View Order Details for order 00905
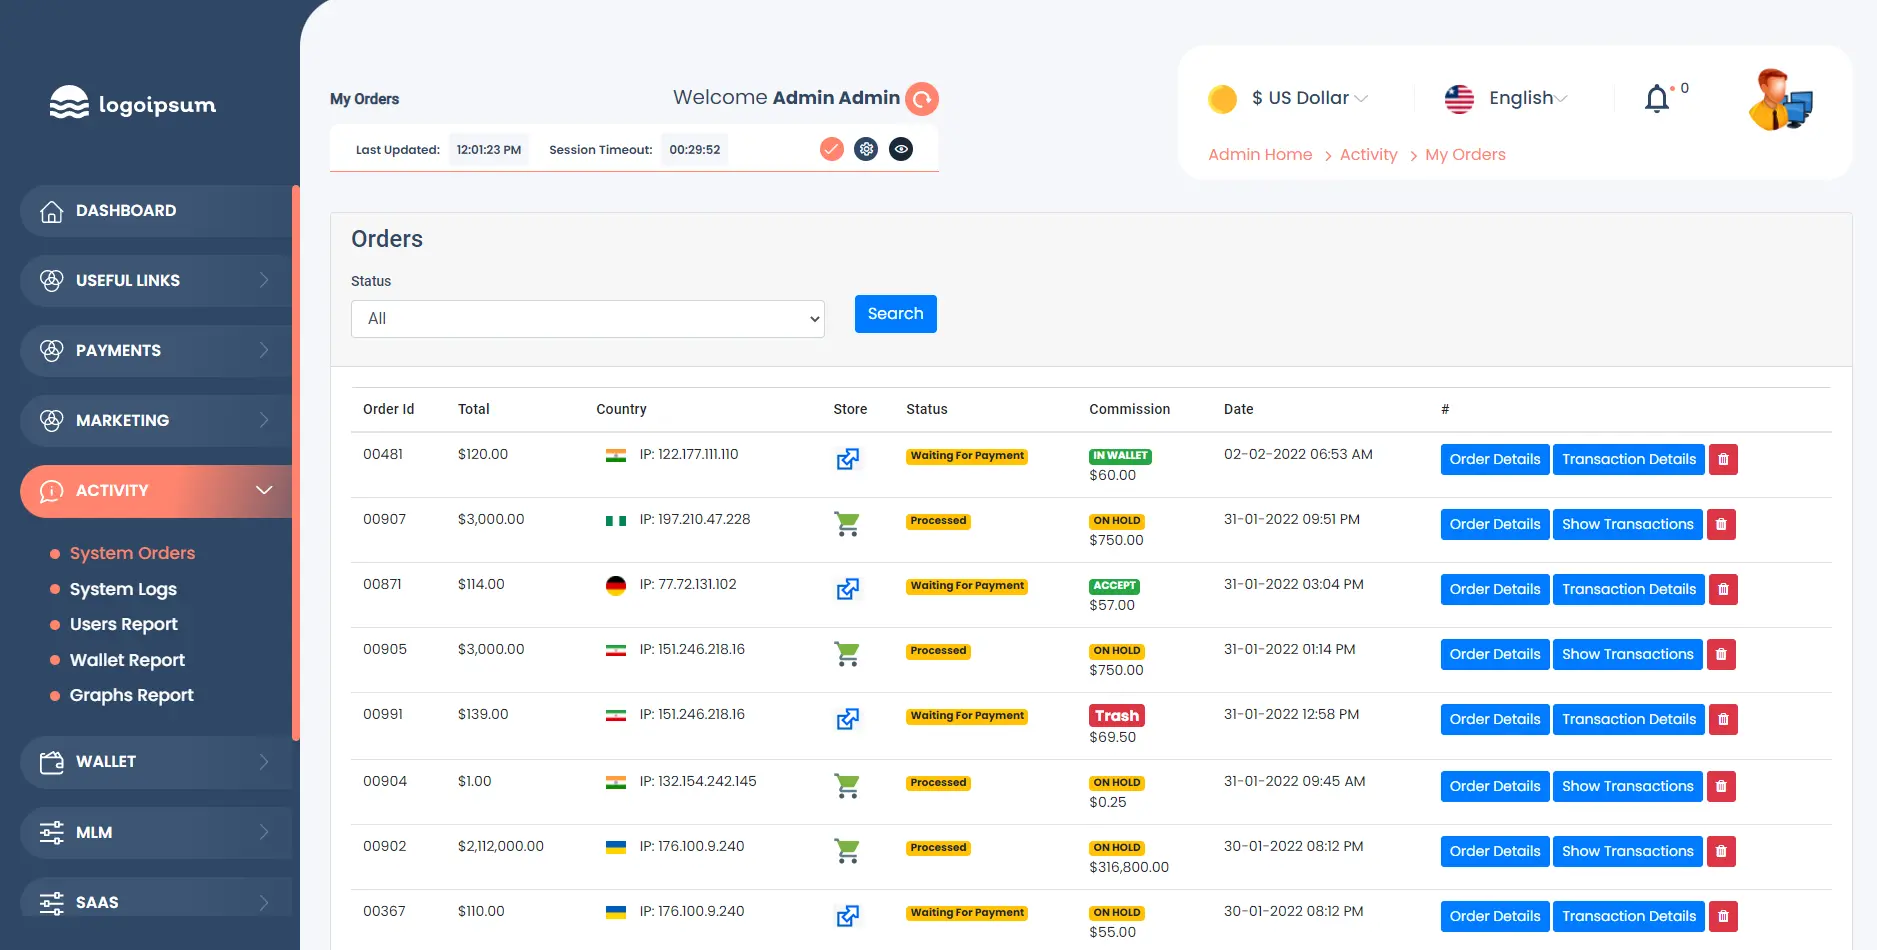 point(1494,654)
